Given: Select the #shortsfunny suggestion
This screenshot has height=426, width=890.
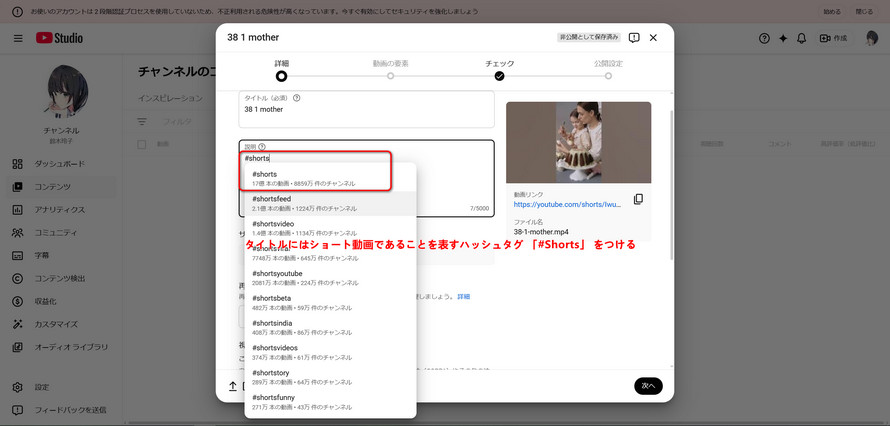Looking at the screenshot, I should 330,402.
